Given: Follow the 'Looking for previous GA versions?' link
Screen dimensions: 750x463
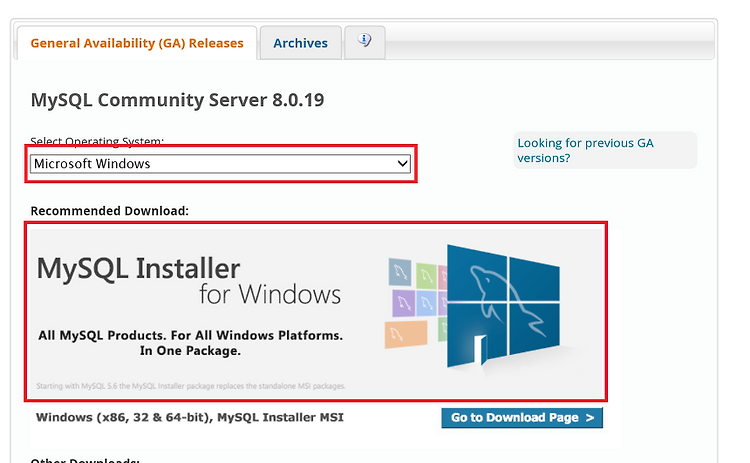Looking at the screenshot, I should [x=585, y=150].
